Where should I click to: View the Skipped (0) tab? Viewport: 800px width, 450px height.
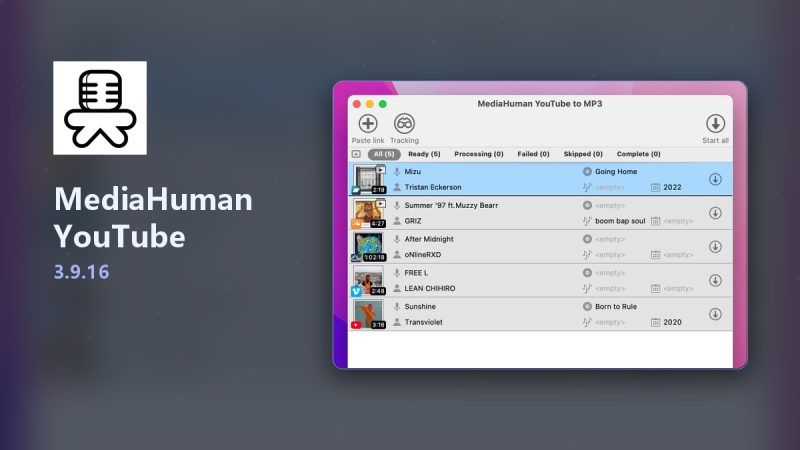pyautogui.click(x=583, y=154)
